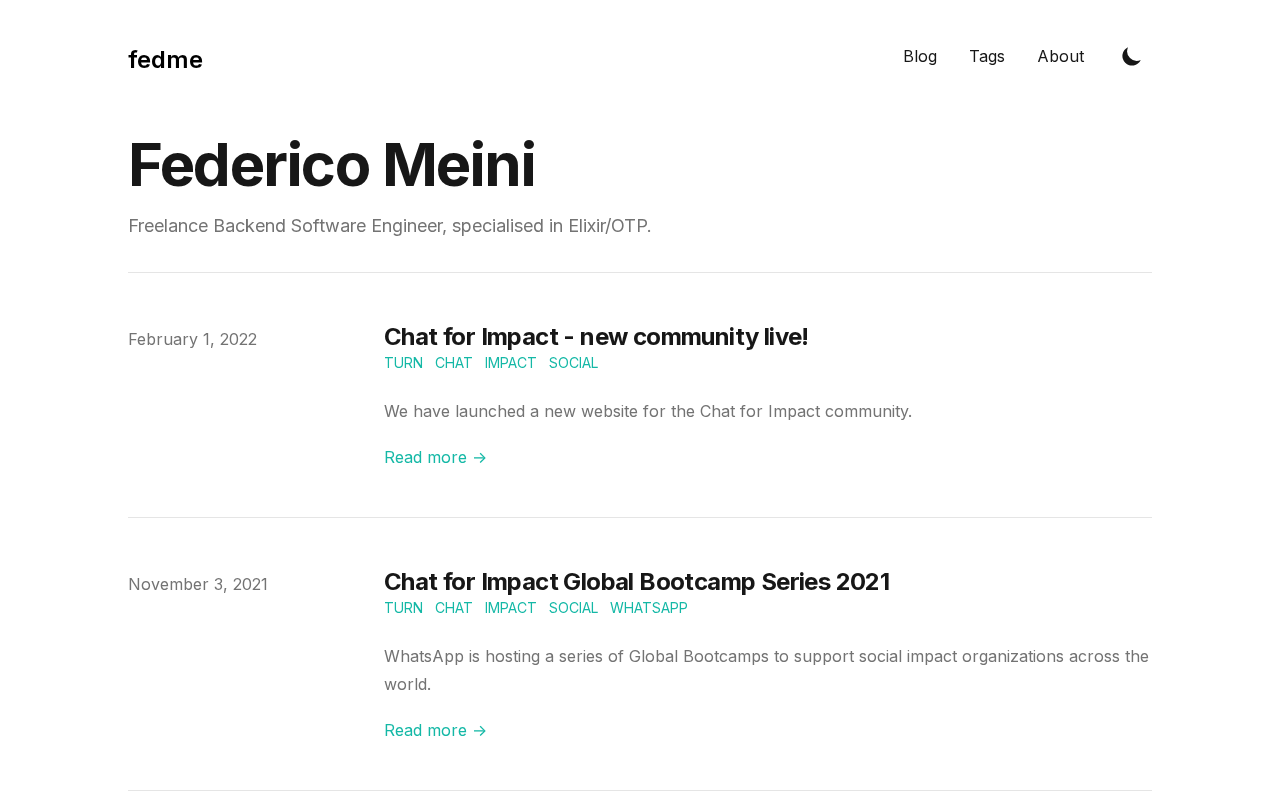Click the TURN tag under the Bootcamp post
1280x800 pixels.
pyautogui.click(x=403, y=608)
